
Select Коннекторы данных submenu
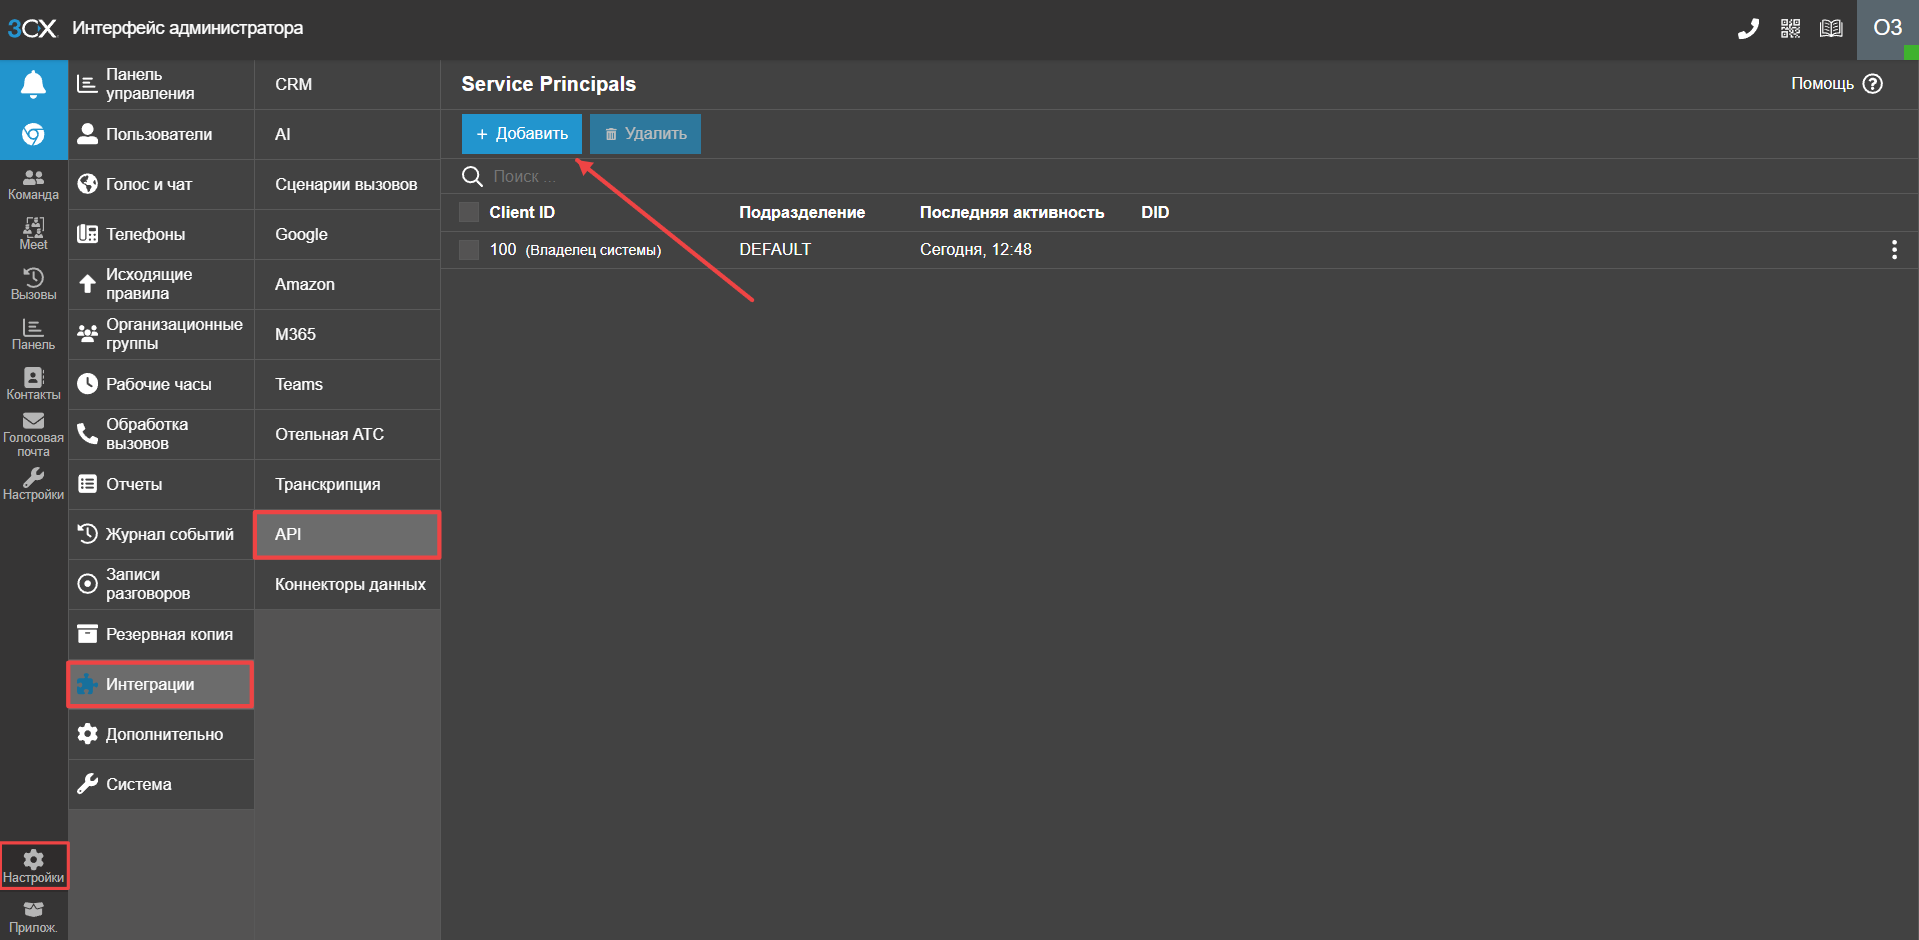click(x=347, y=584)
